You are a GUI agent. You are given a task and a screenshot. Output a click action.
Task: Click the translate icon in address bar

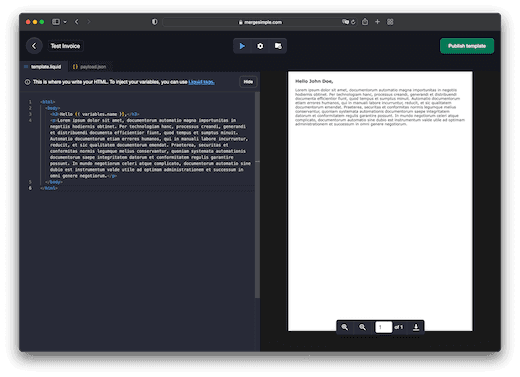(x=345, y=22)
